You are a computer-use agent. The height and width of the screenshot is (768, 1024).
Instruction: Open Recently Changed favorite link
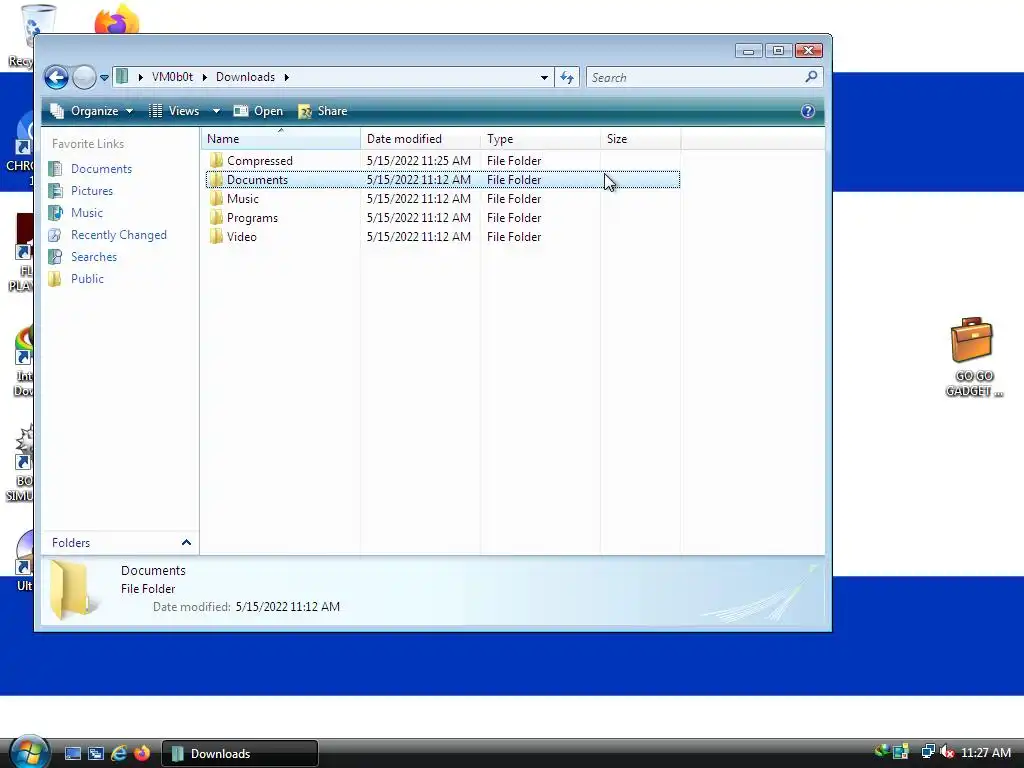(108, 234)
